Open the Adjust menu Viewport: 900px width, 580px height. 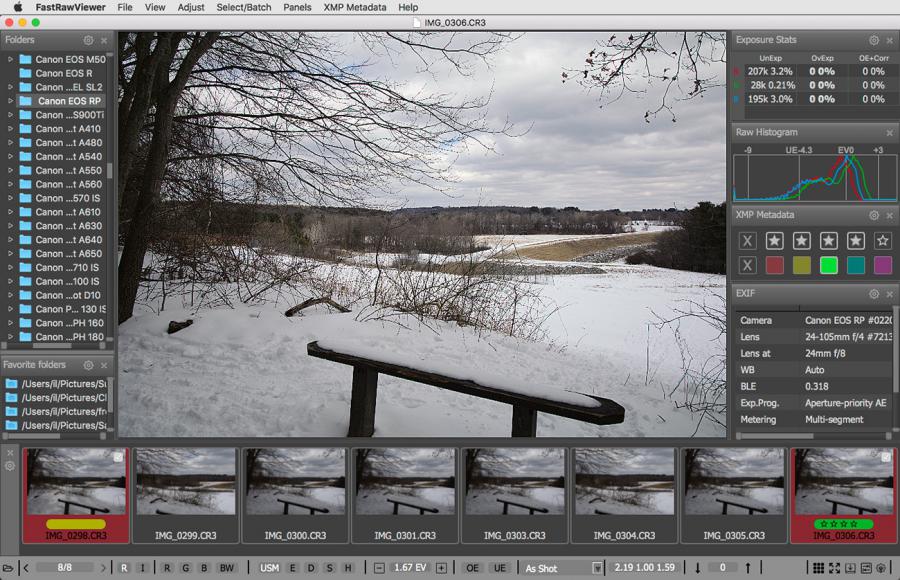click(x=190, y=7)
